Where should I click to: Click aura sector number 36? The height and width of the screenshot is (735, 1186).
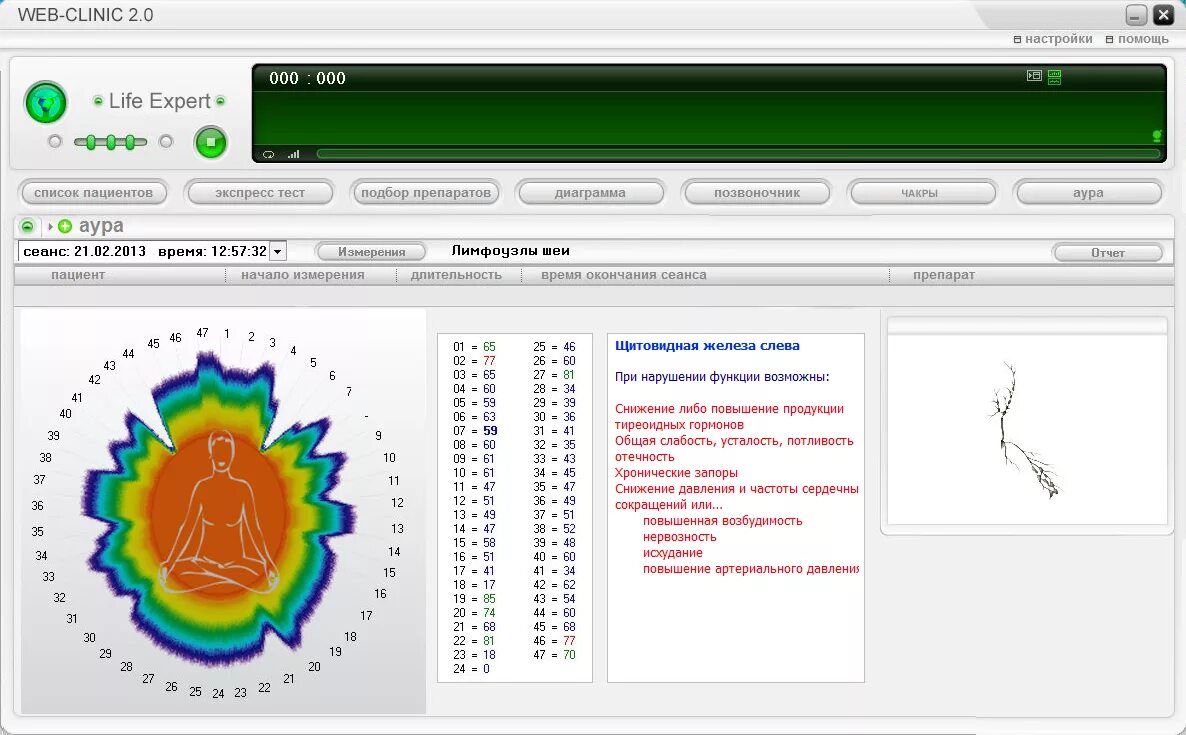[37, 506]
